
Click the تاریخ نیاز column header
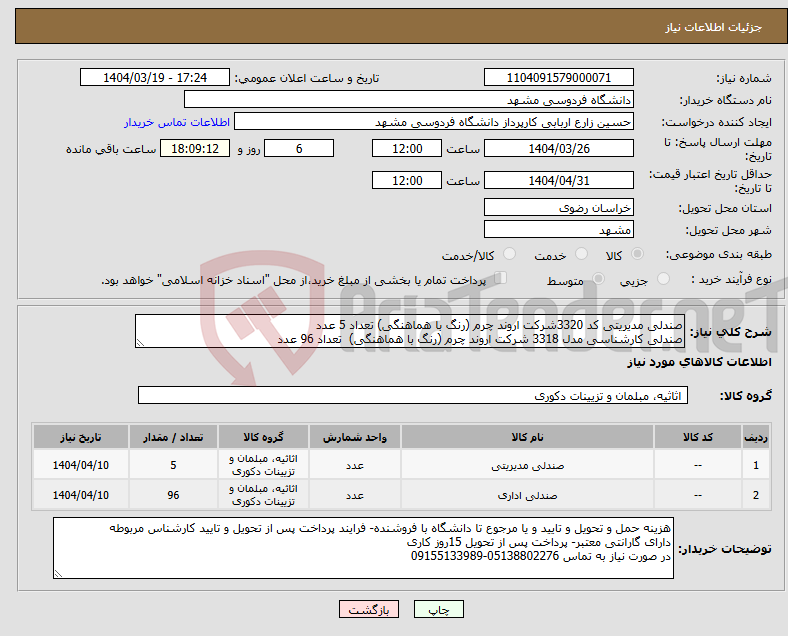click(81, 437)
